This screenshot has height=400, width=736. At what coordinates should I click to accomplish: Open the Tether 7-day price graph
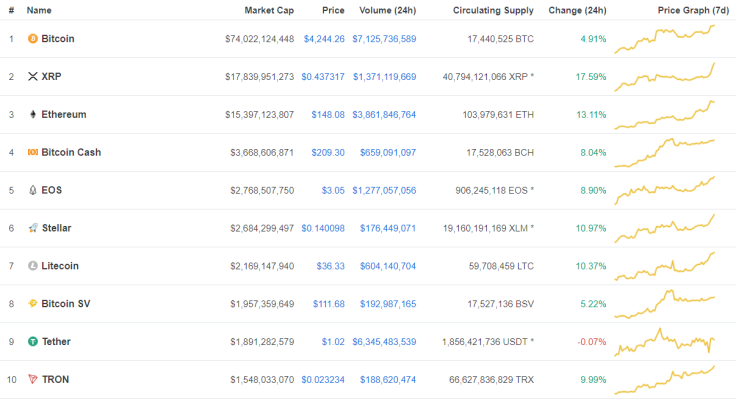point(665,342)
